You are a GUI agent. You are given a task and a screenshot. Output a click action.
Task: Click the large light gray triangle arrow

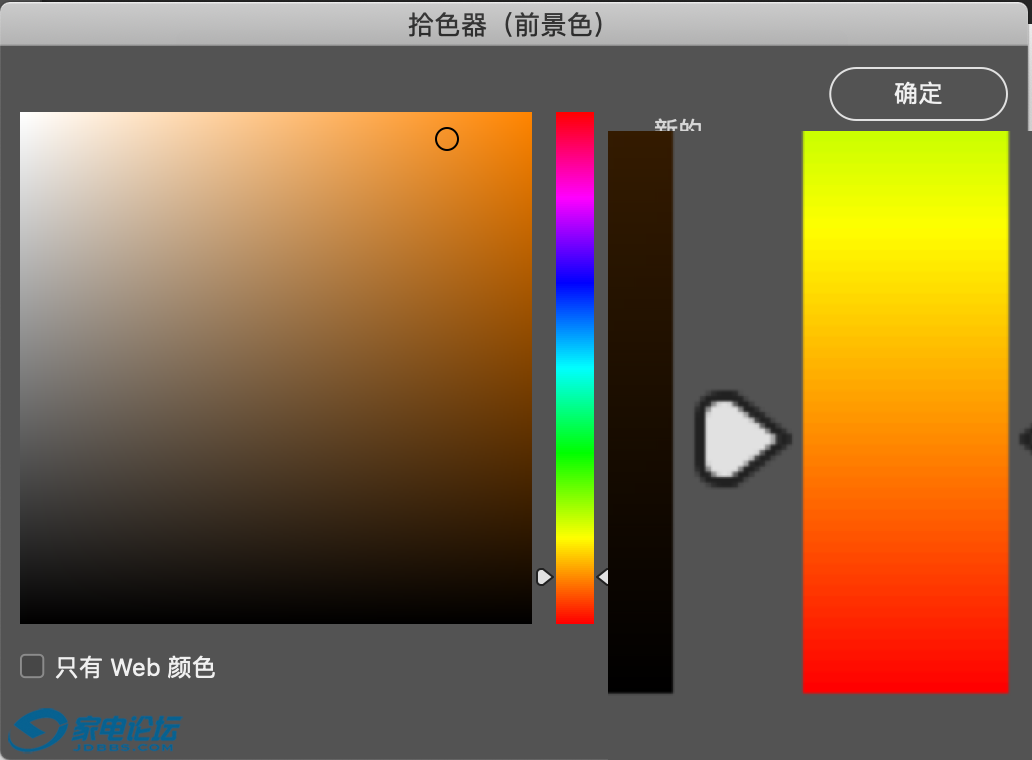coord(740,439)
